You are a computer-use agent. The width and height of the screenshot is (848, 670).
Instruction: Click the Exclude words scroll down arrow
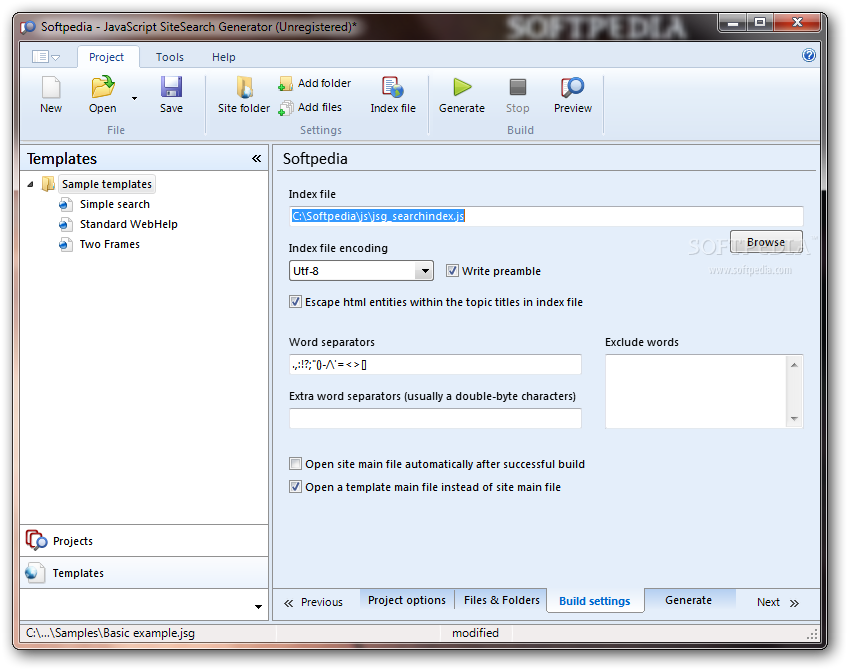794,419
